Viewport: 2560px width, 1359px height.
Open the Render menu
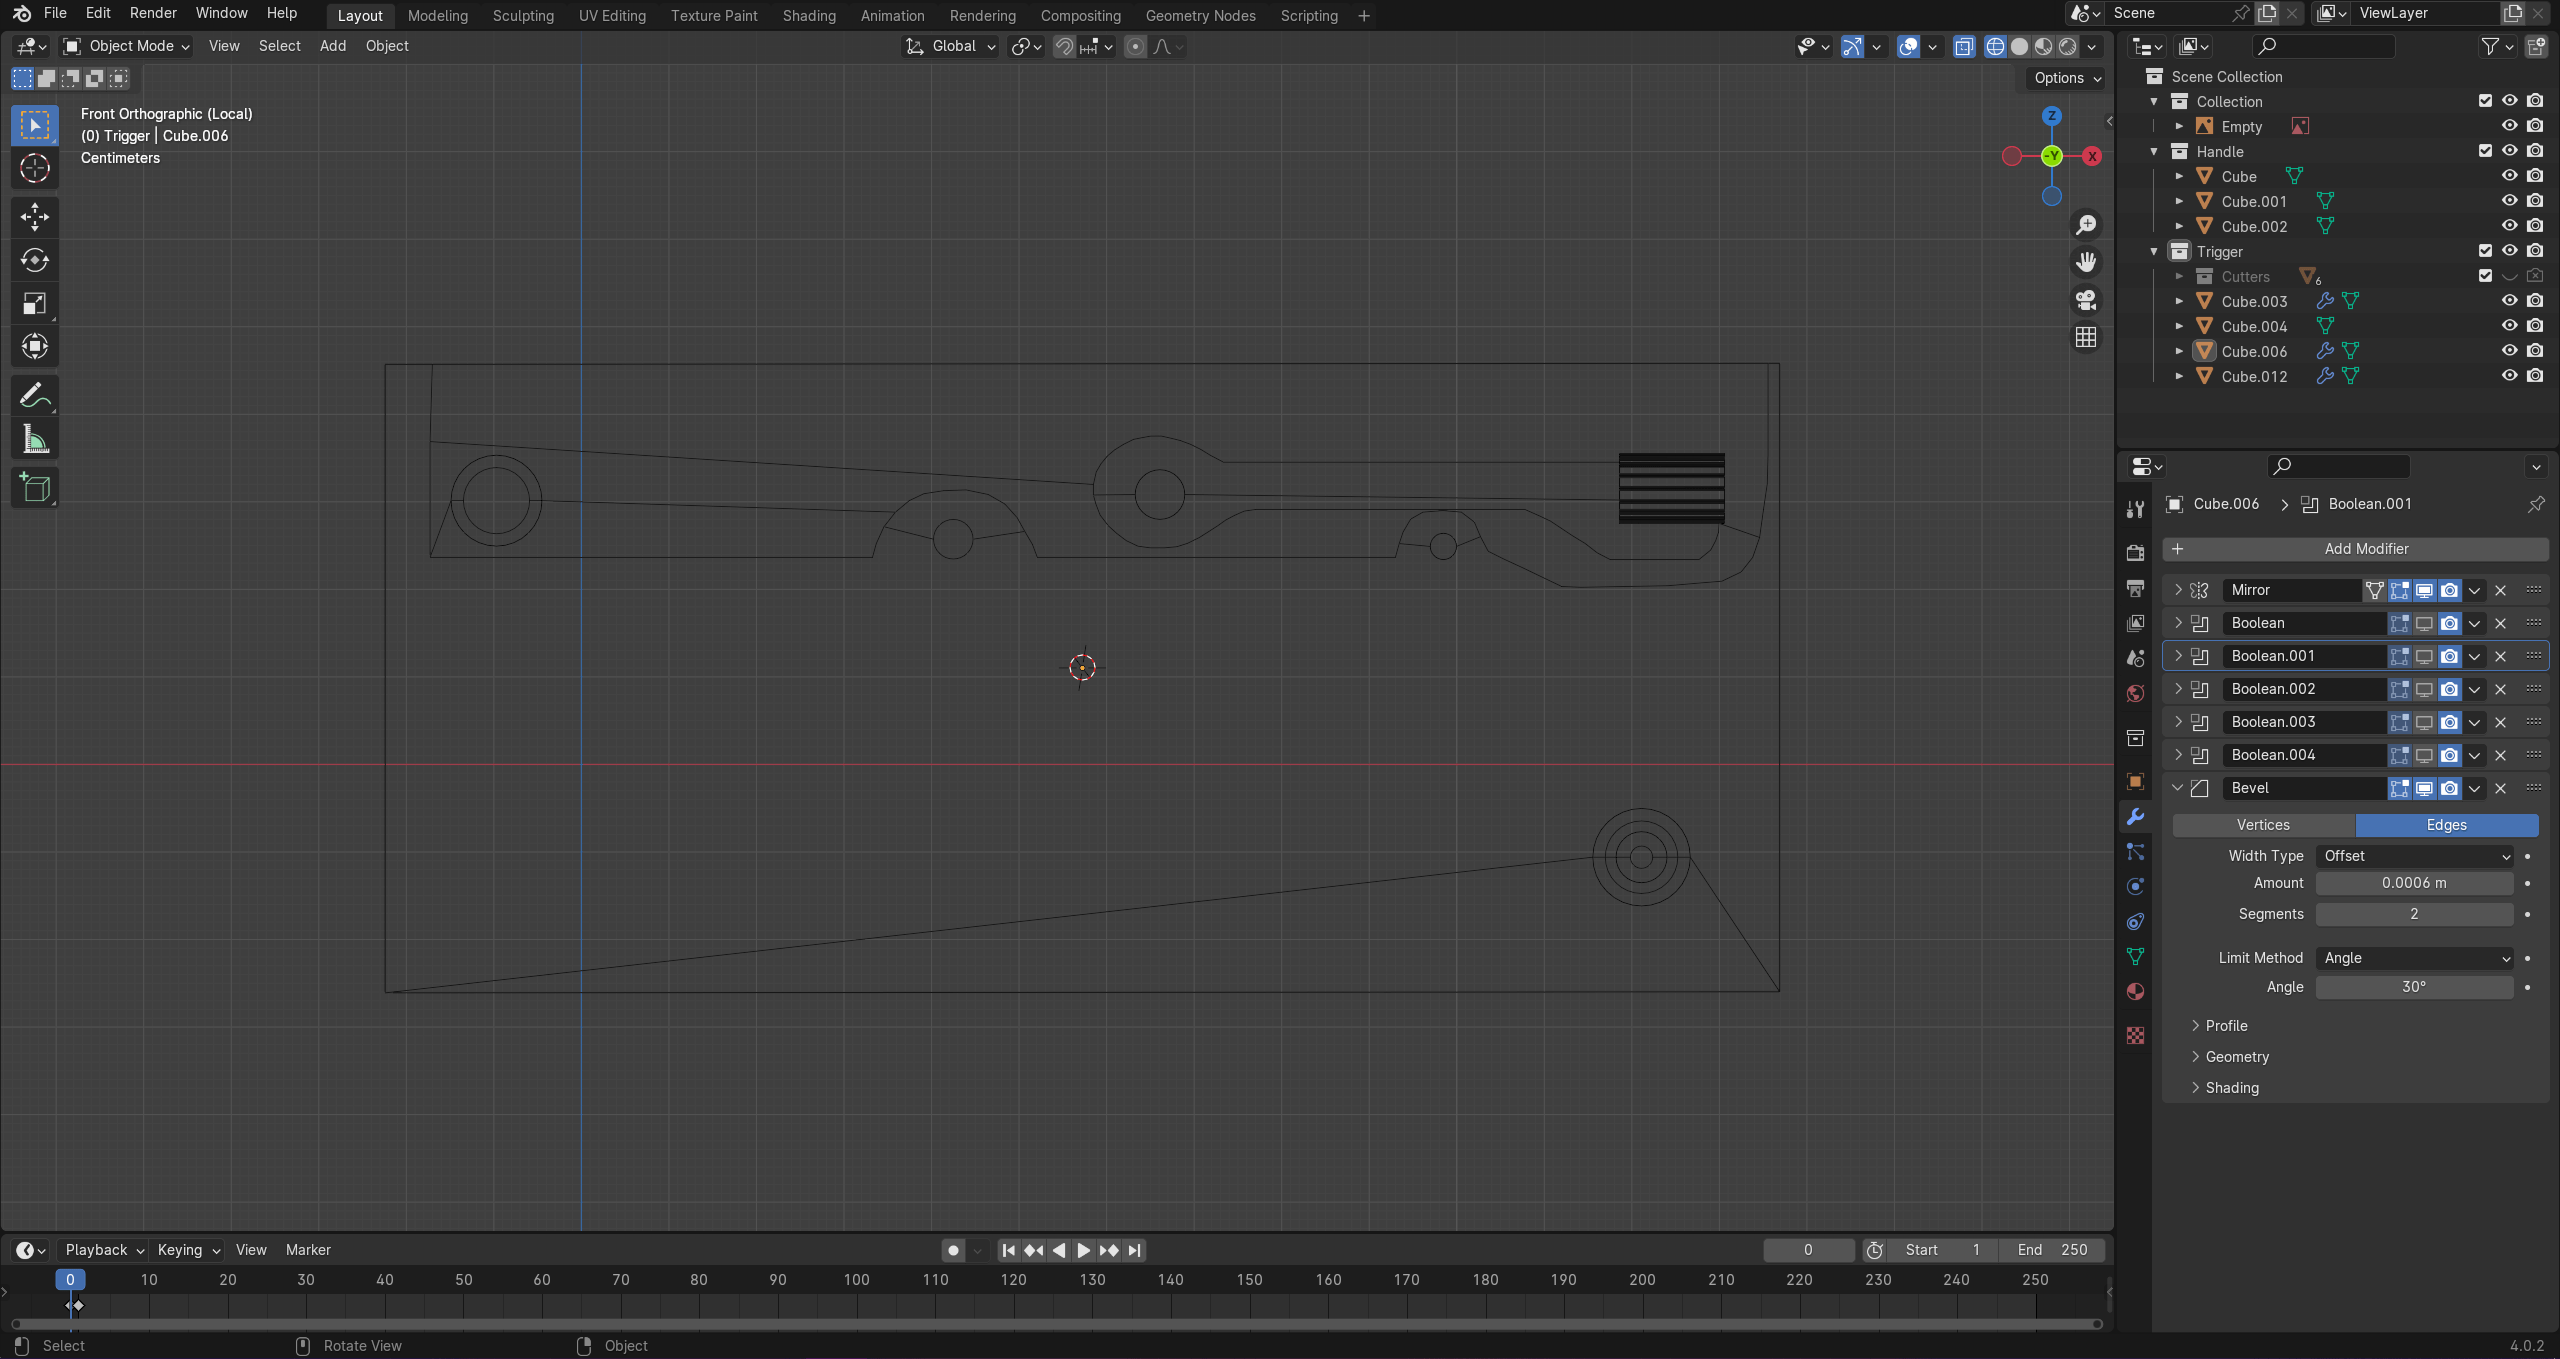coord(152,13)
